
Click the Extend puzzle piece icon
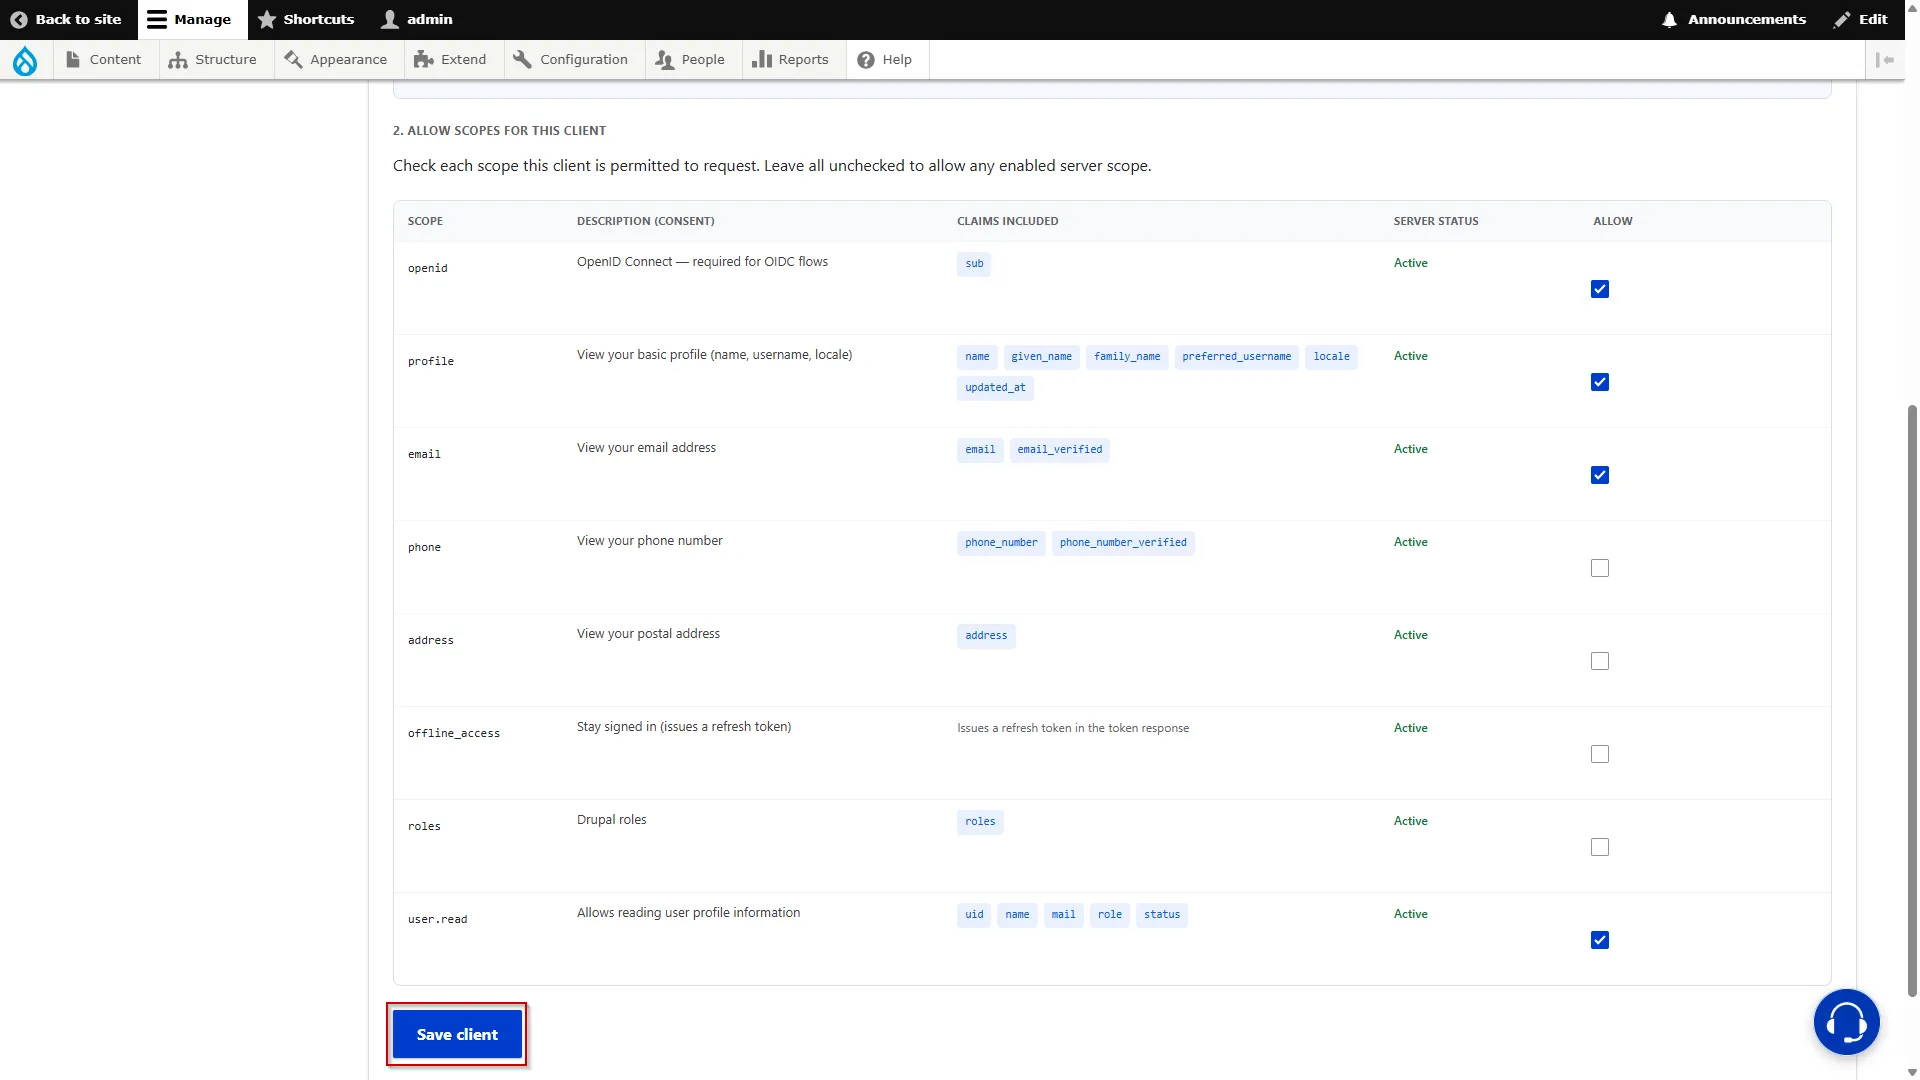tap(424, 60)
